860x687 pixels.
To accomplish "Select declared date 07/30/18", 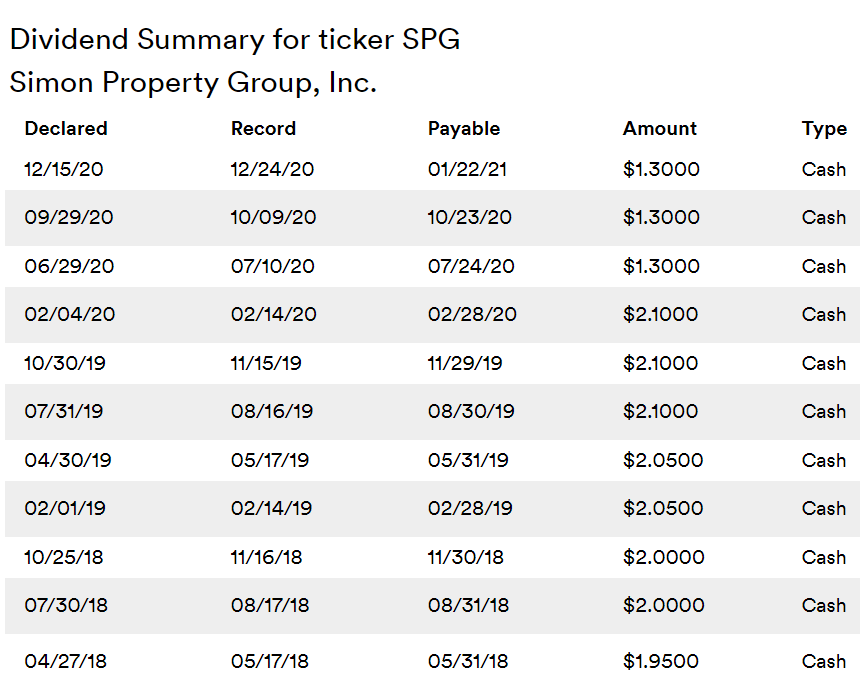I will (68, 606).
